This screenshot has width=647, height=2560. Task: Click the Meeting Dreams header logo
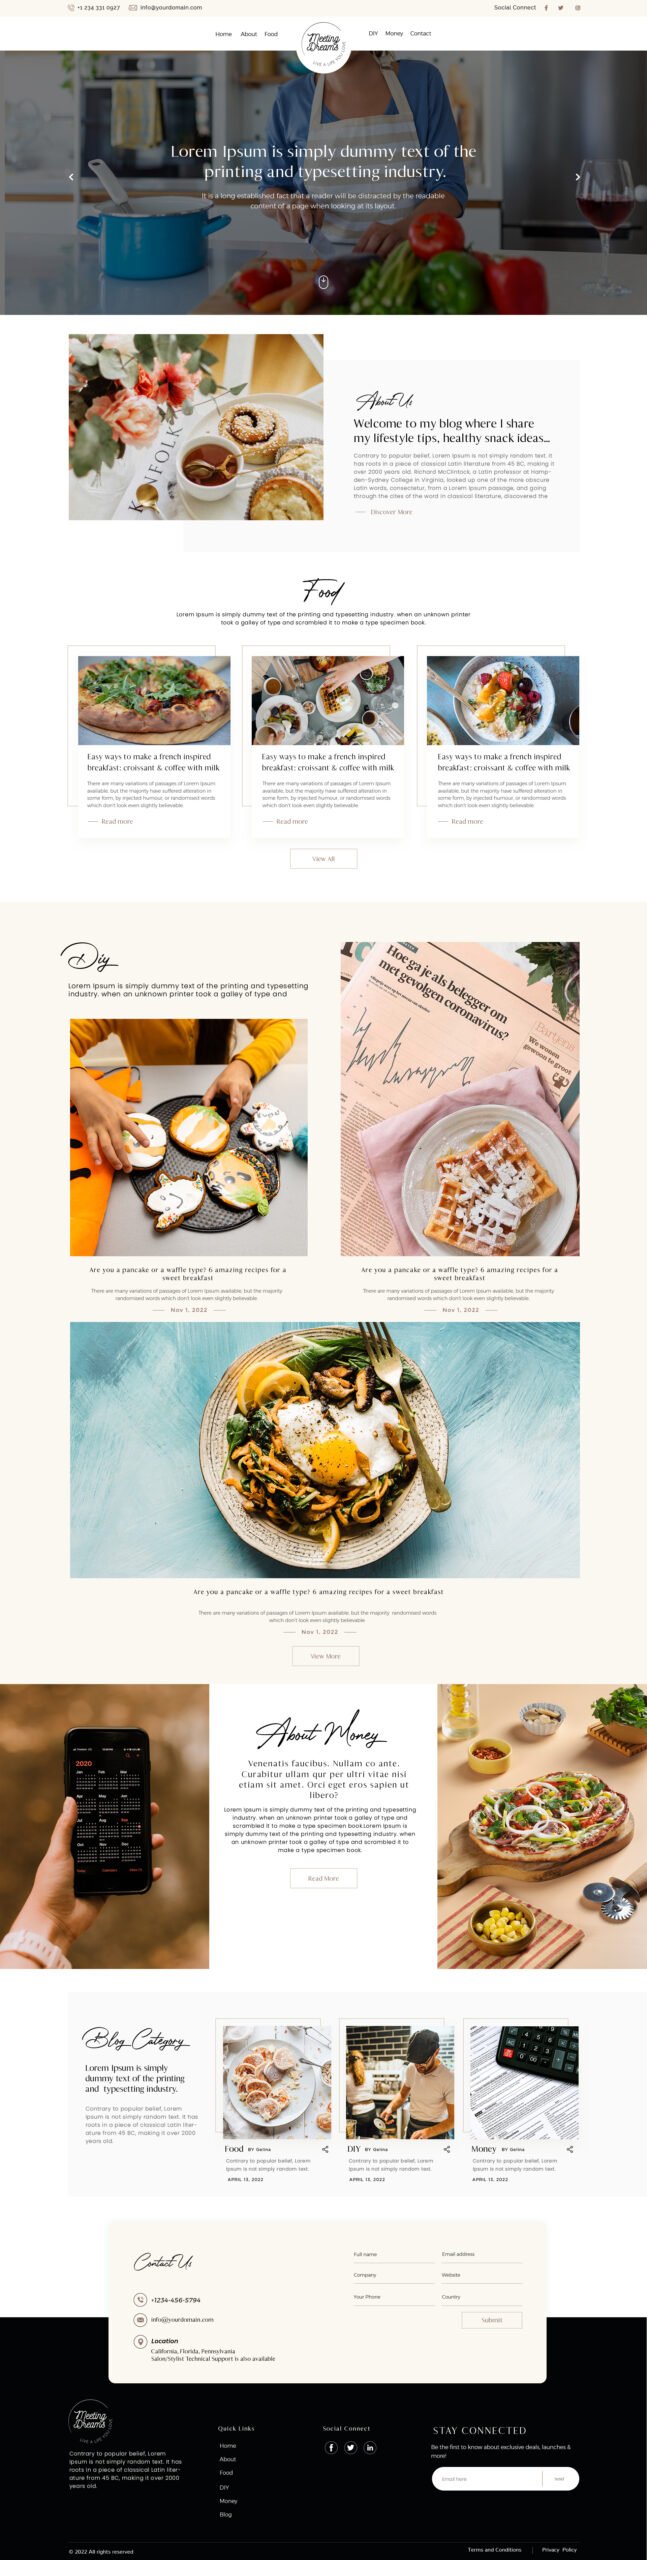click(324, 46)
